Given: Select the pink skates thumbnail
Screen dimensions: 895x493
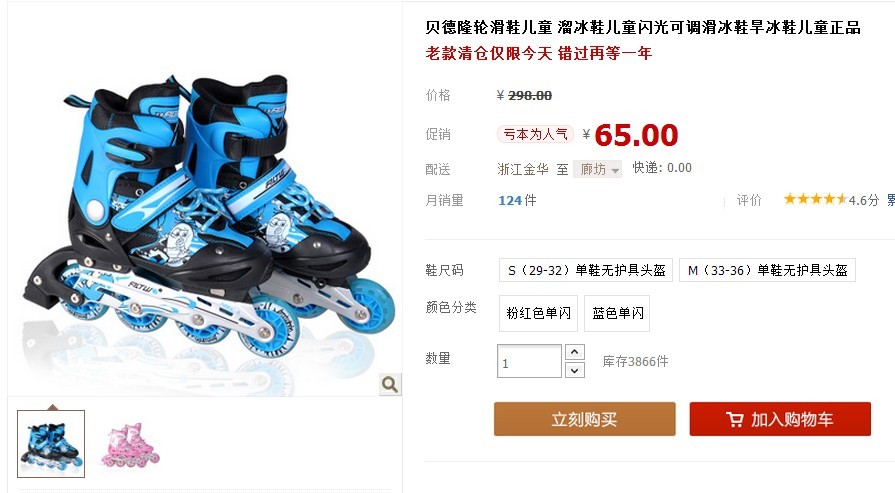Looking at the screenshot, I should pyautogui.click(x=130, y=445).
